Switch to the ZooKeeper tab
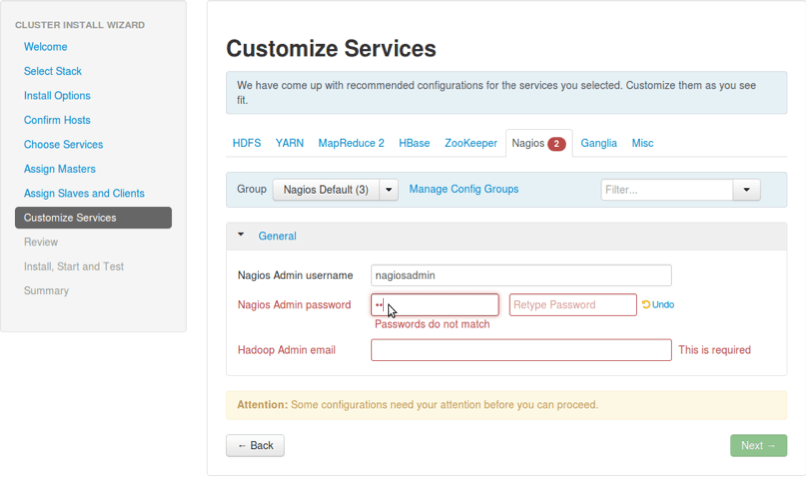807x477 pixels. point(471,143)
